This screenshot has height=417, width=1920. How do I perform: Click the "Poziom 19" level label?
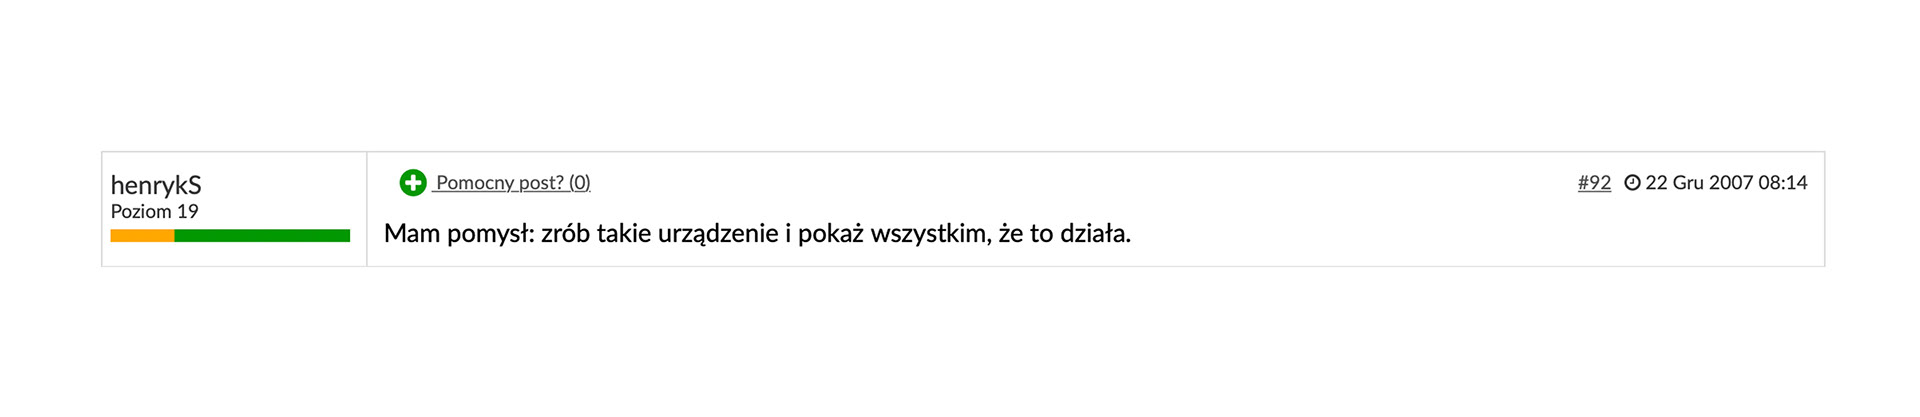154,211
